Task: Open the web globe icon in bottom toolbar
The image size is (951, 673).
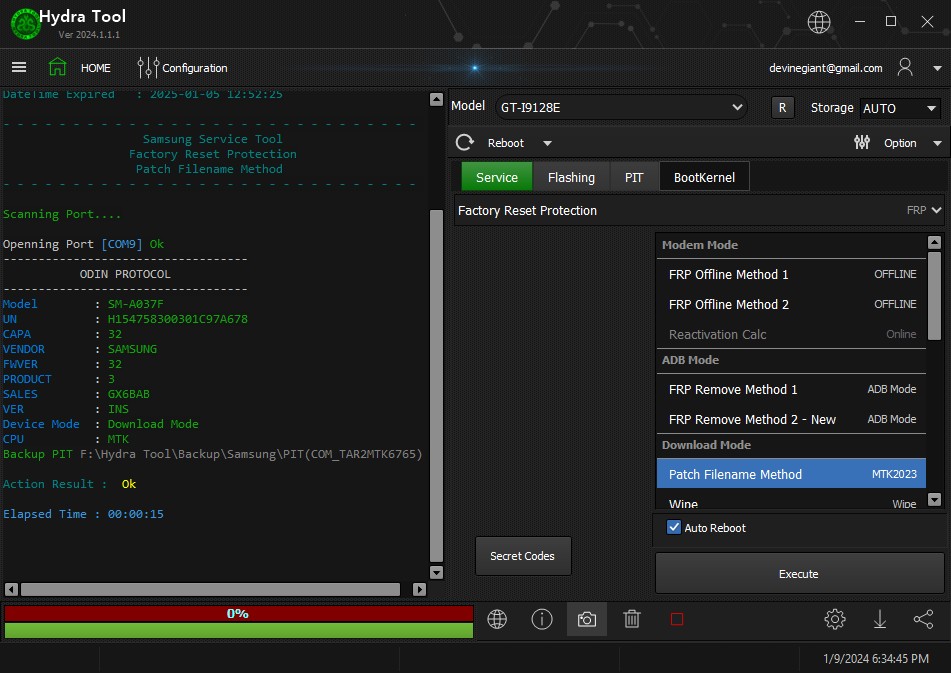Action: click(x=497, y=619)
